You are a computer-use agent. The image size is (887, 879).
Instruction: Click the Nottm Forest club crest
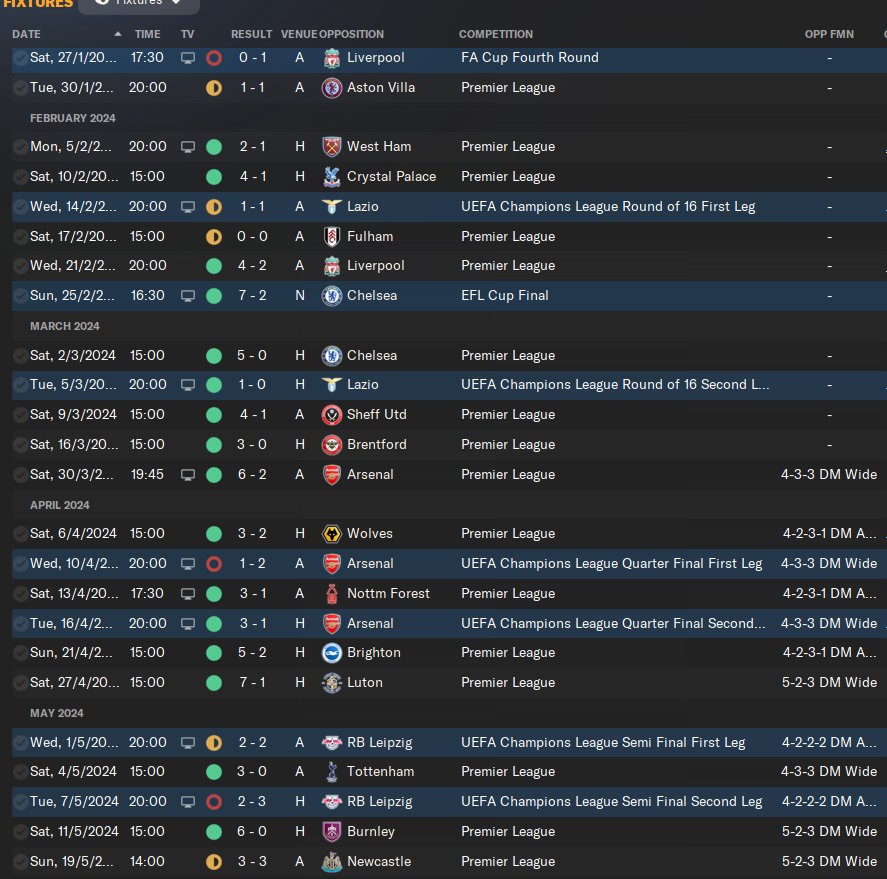pos(332,593)
